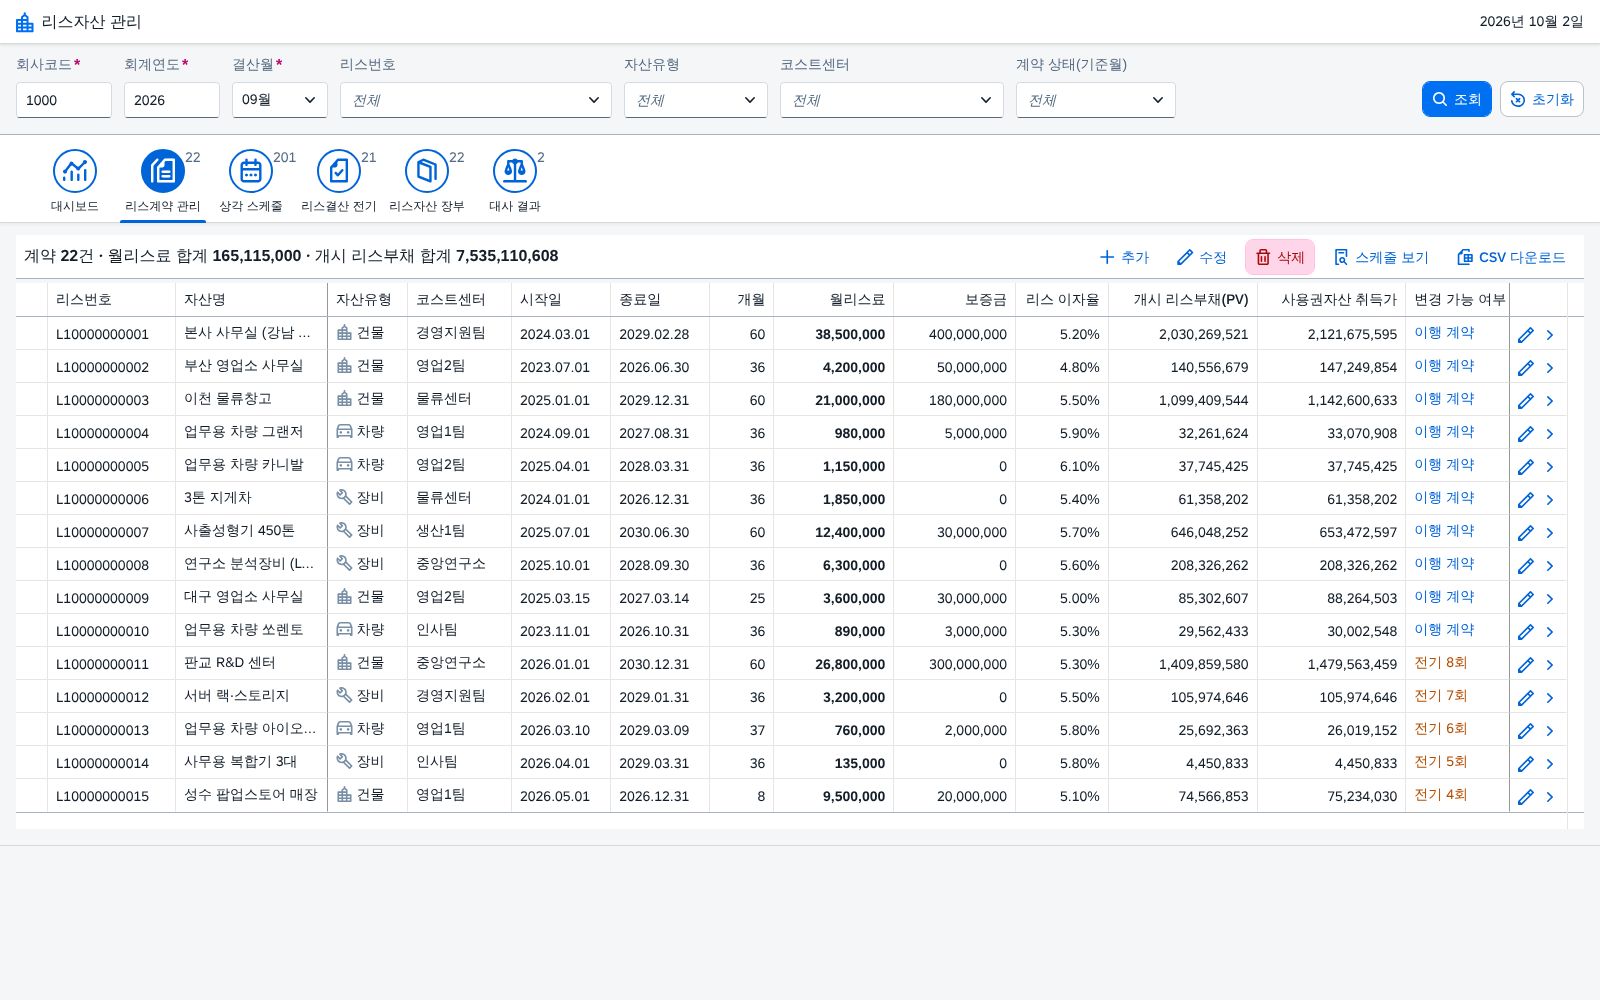Click edit pencil for row L10000000015
1600x1000 pixels.
coord(1526,797)
